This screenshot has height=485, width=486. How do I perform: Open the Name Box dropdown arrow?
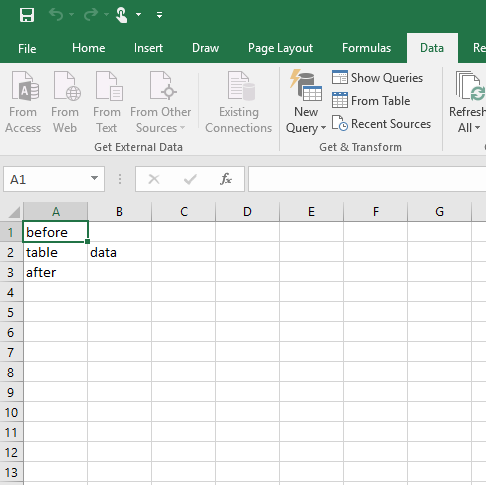pyautogui.click(x=94, y=178)
